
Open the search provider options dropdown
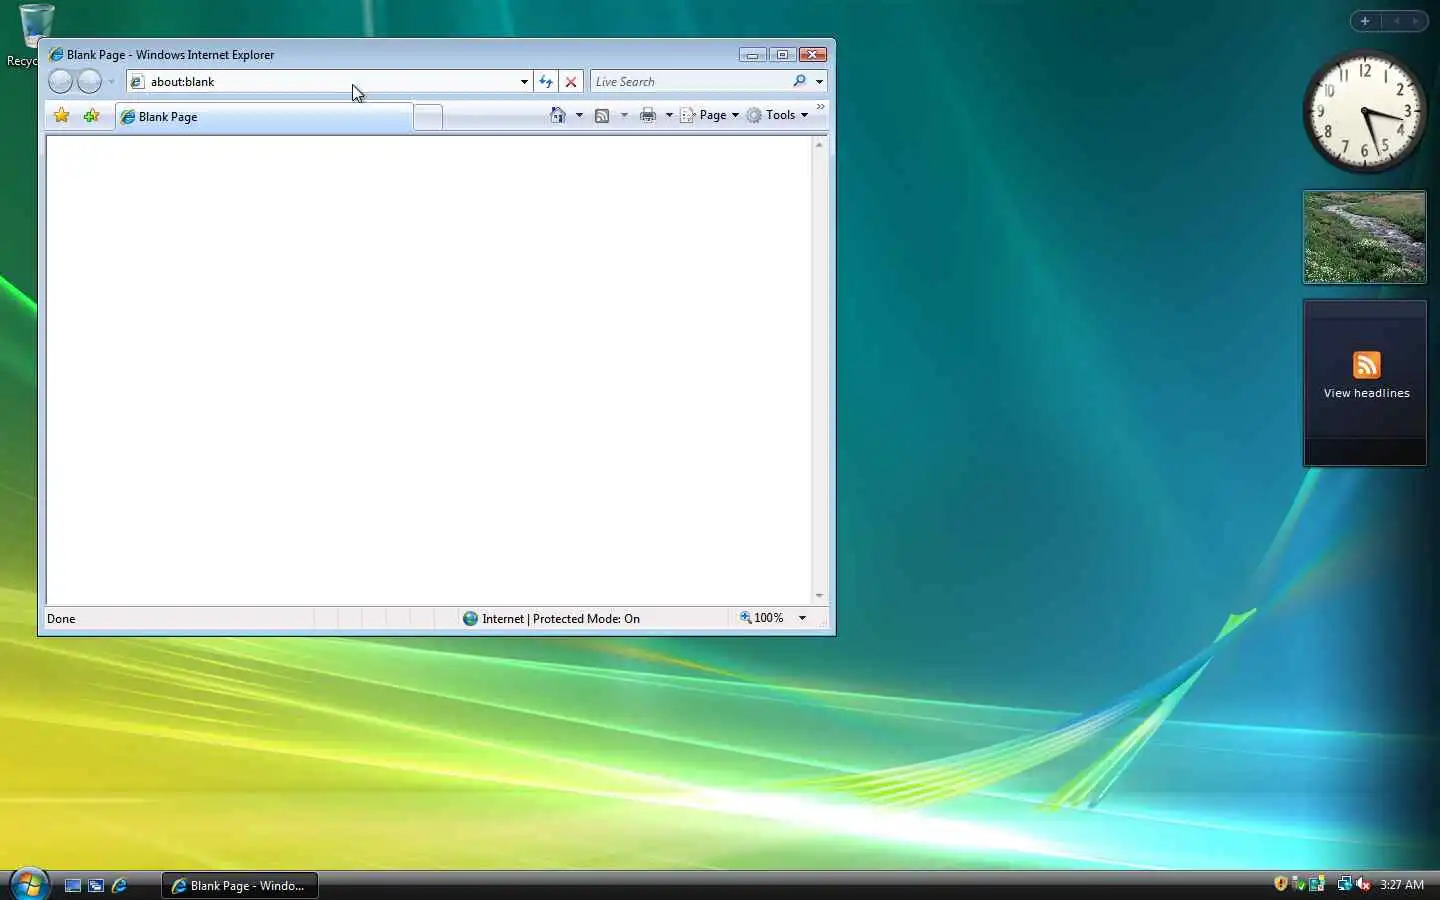[819, 82]
